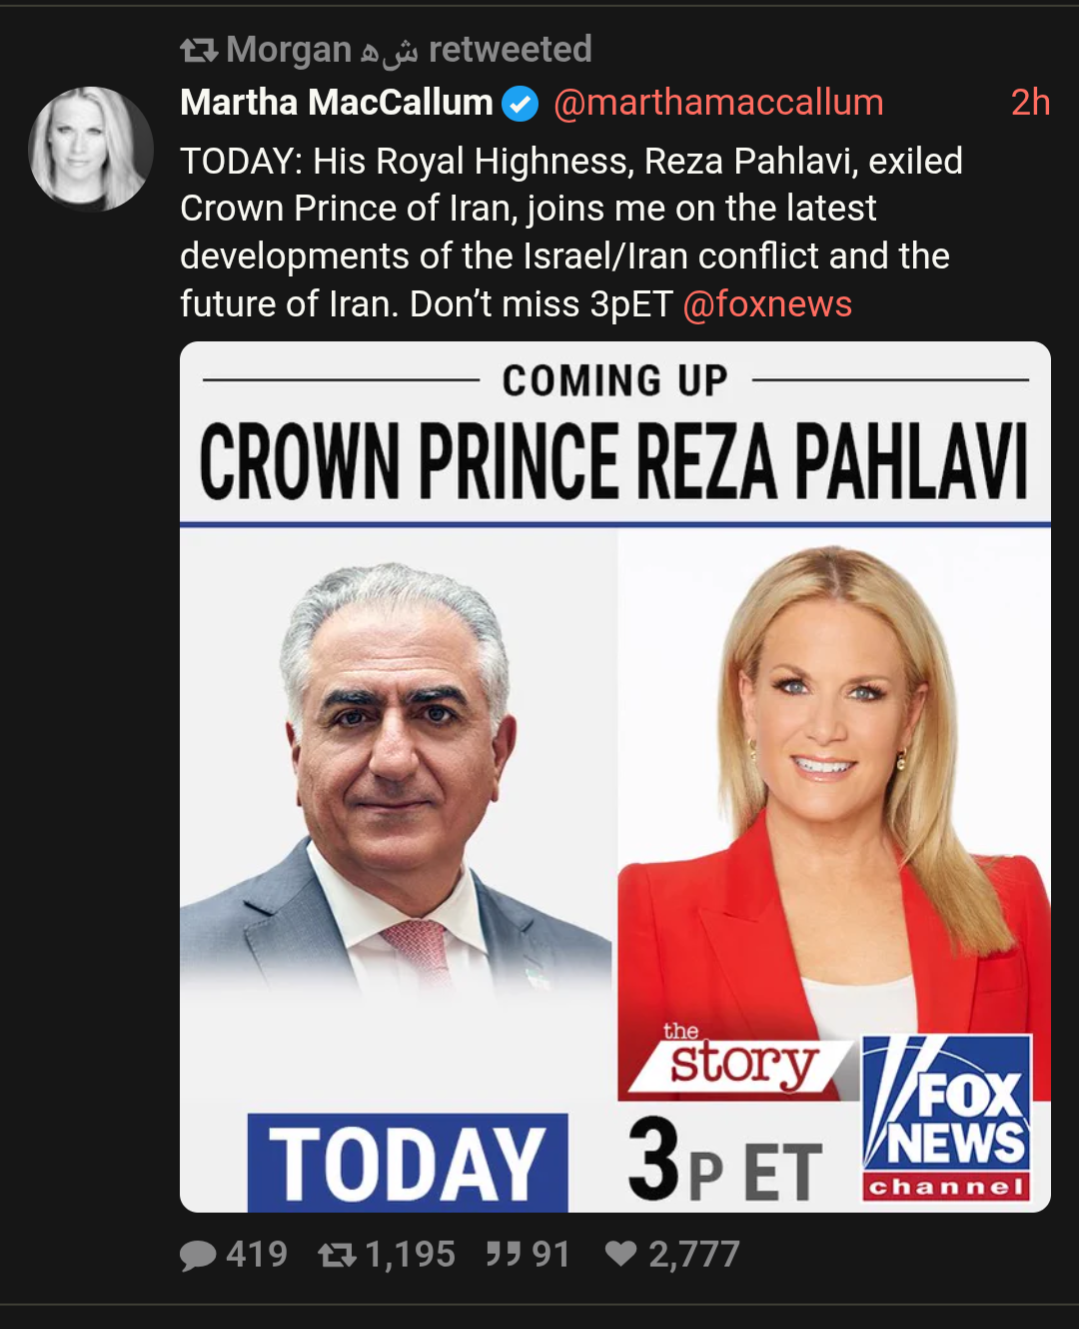Click the 419 replies count
1079x1329 pixels.
point(257,1254)
